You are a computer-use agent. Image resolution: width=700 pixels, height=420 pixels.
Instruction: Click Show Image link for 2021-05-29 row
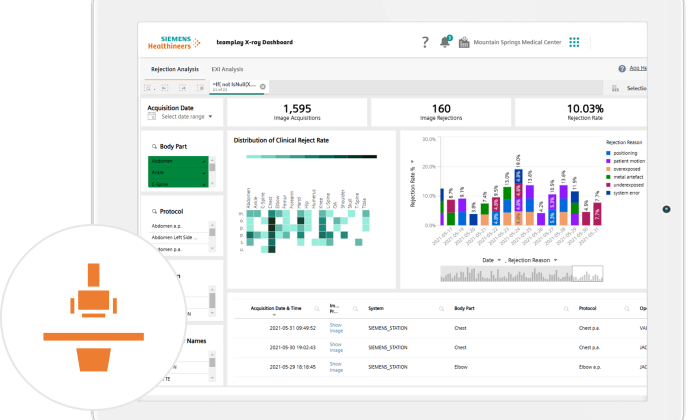click(337, 367)
